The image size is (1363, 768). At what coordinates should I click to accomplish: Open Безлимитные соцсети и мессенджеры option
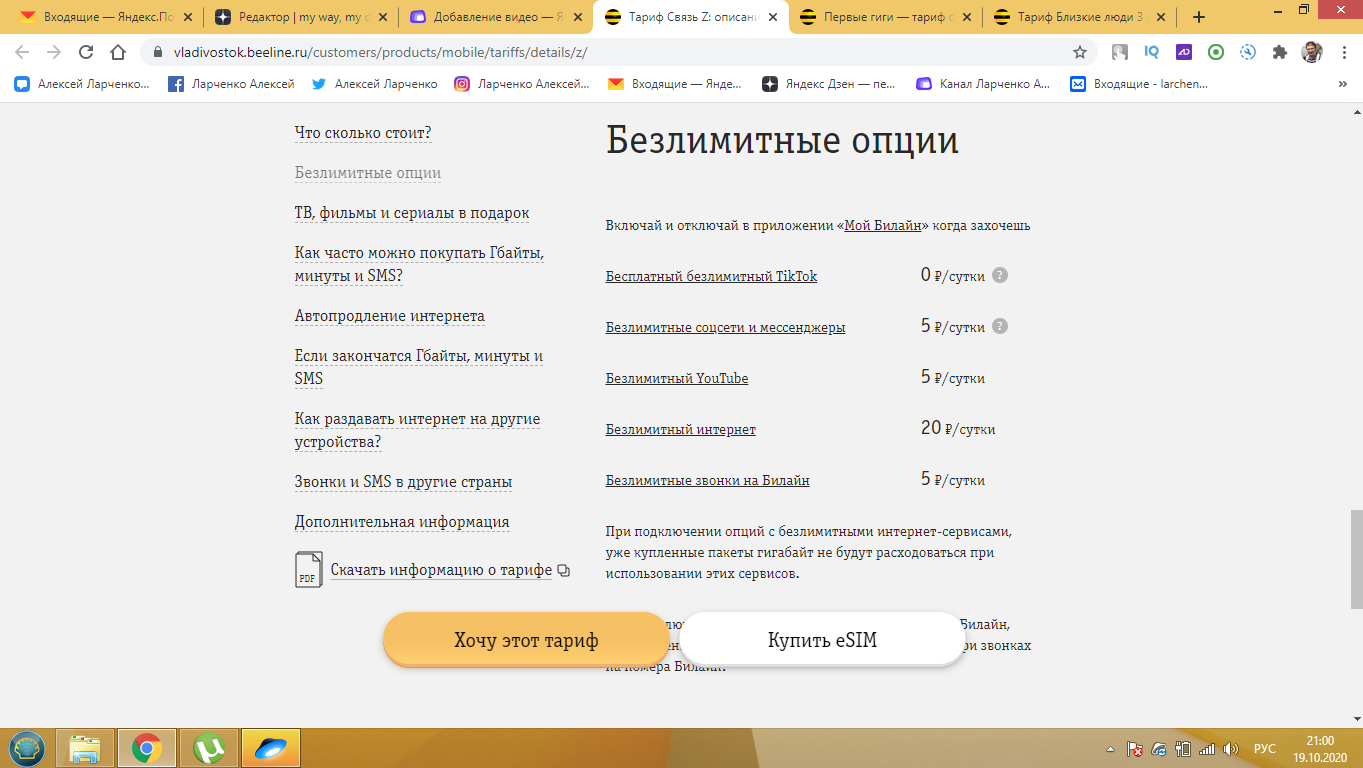[725, 327]
